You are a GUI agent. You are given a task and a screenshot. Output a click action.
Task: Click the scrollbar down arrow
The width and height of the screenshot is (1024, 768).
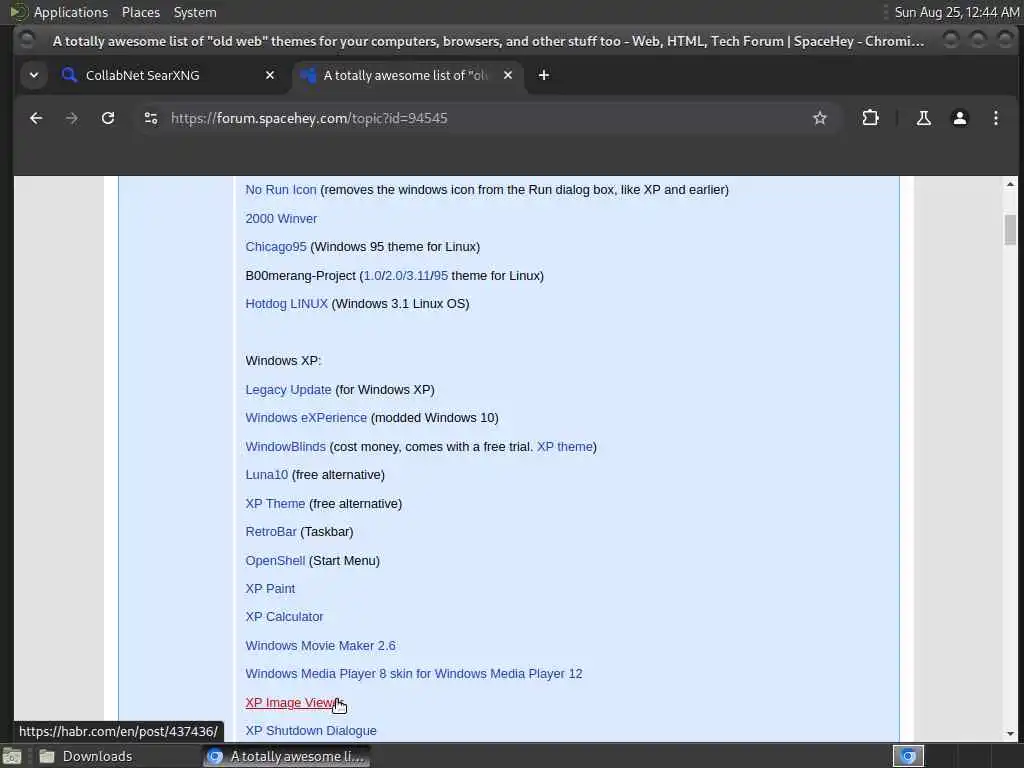click(1010, 733)
